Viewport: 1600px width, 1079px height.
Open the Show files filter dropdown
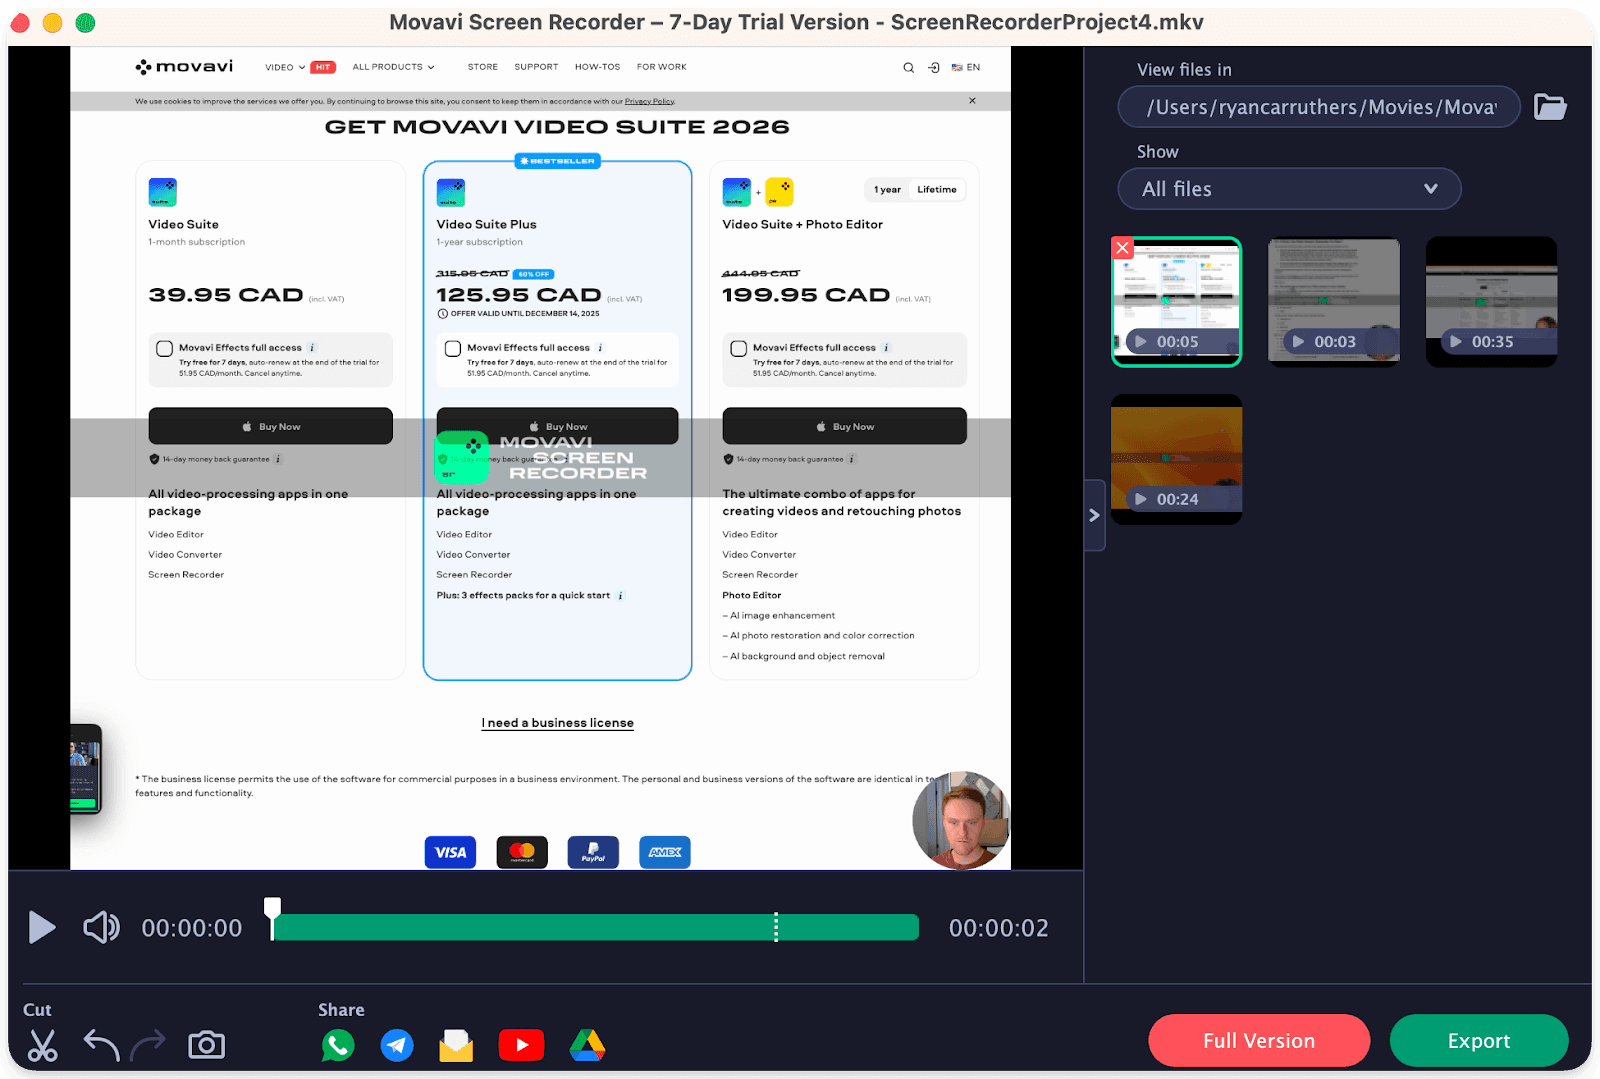1288,188
